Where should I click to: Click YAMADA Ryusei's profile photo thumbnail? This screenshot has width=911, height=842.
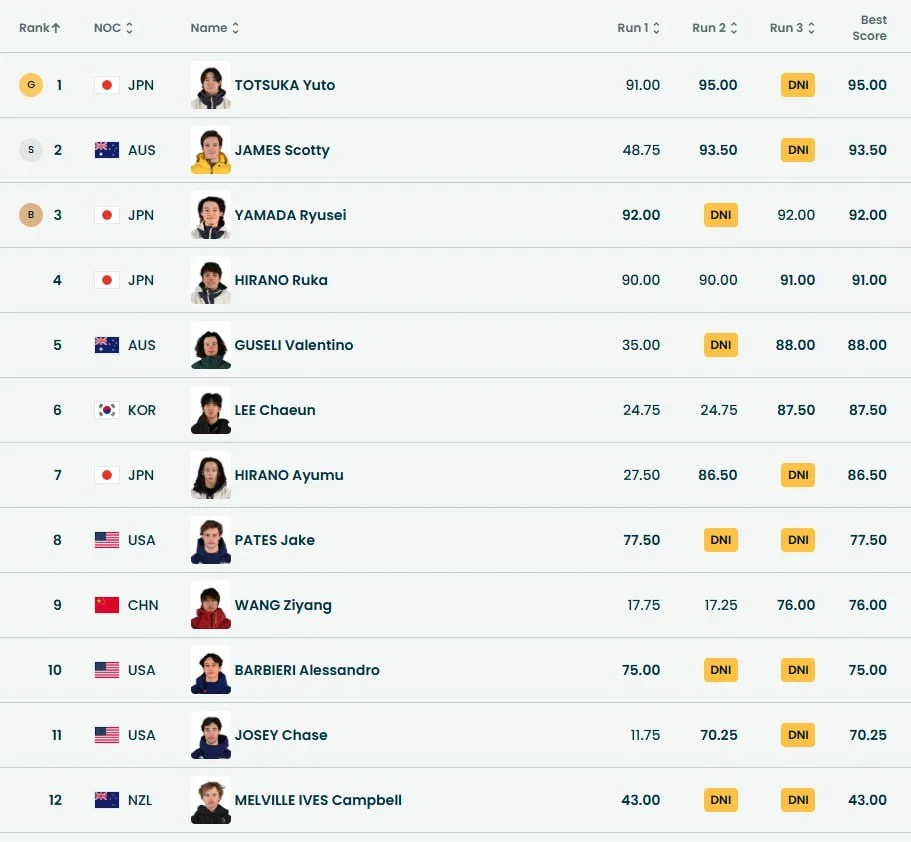[x=211, y=215]
